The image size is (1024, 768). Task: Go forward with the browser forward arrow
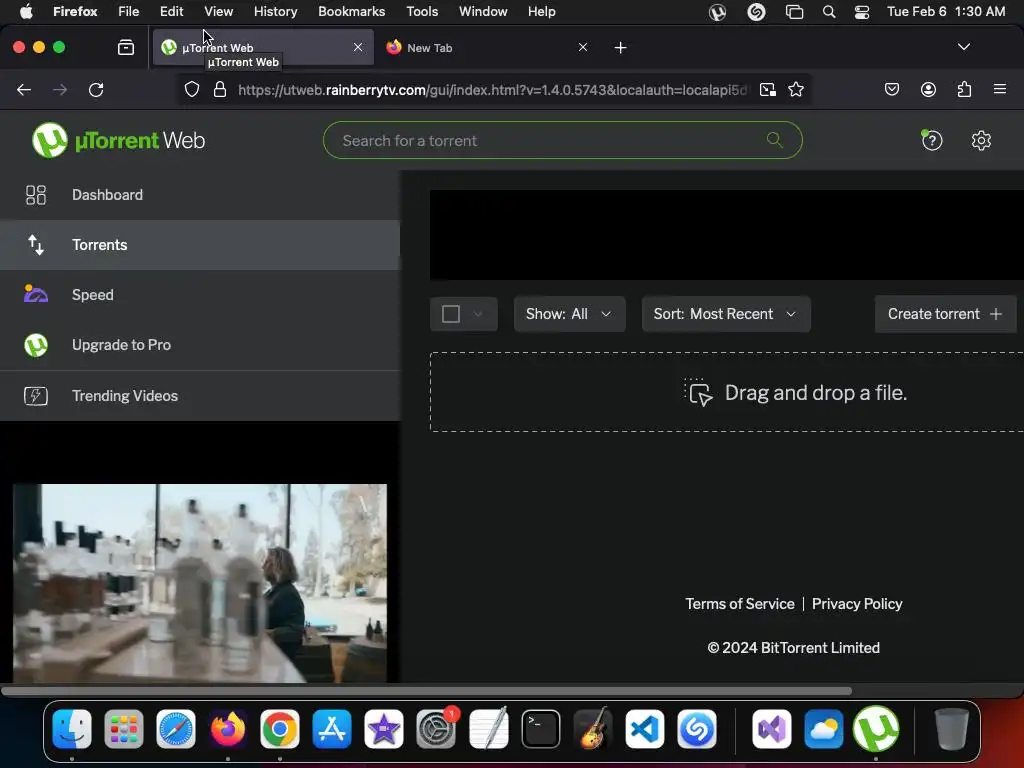click(x=60, y=89)
